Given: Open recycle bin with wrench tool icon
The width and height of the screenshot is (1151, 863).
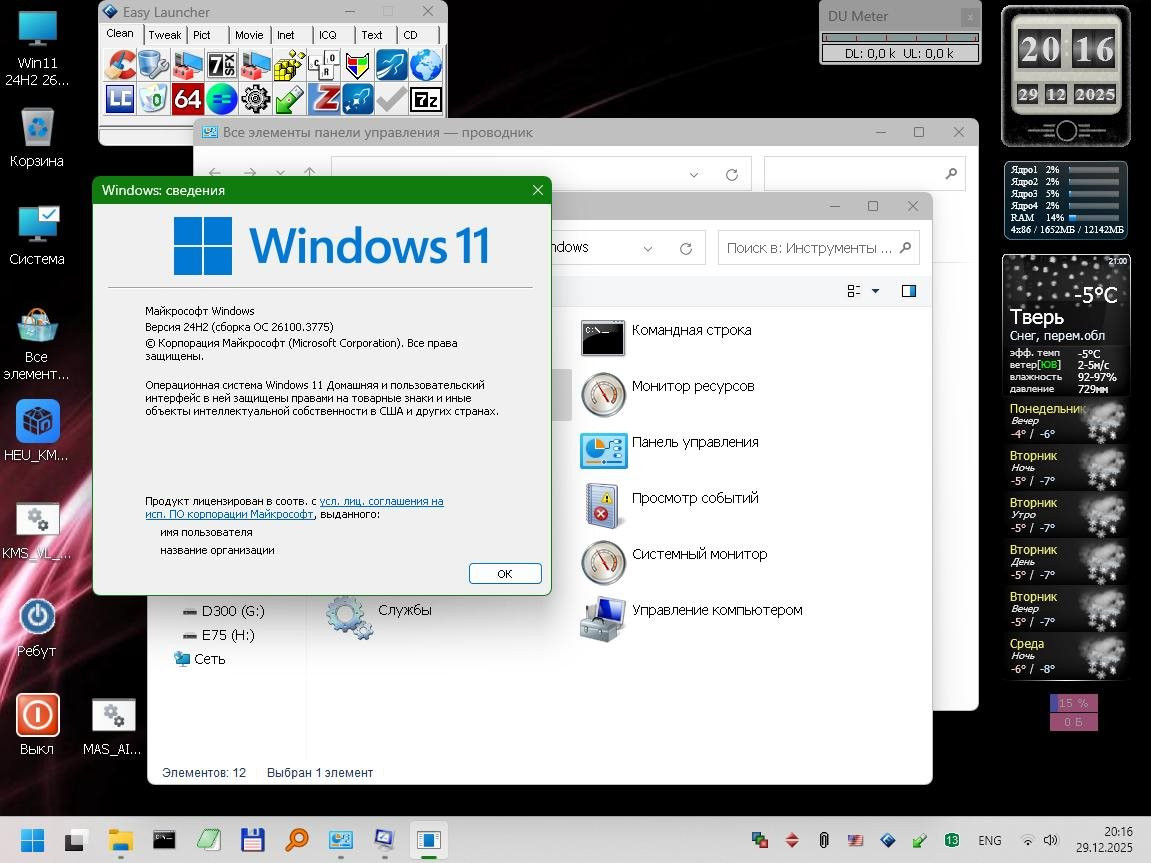Looking at the screenshot, I should 153,65.
